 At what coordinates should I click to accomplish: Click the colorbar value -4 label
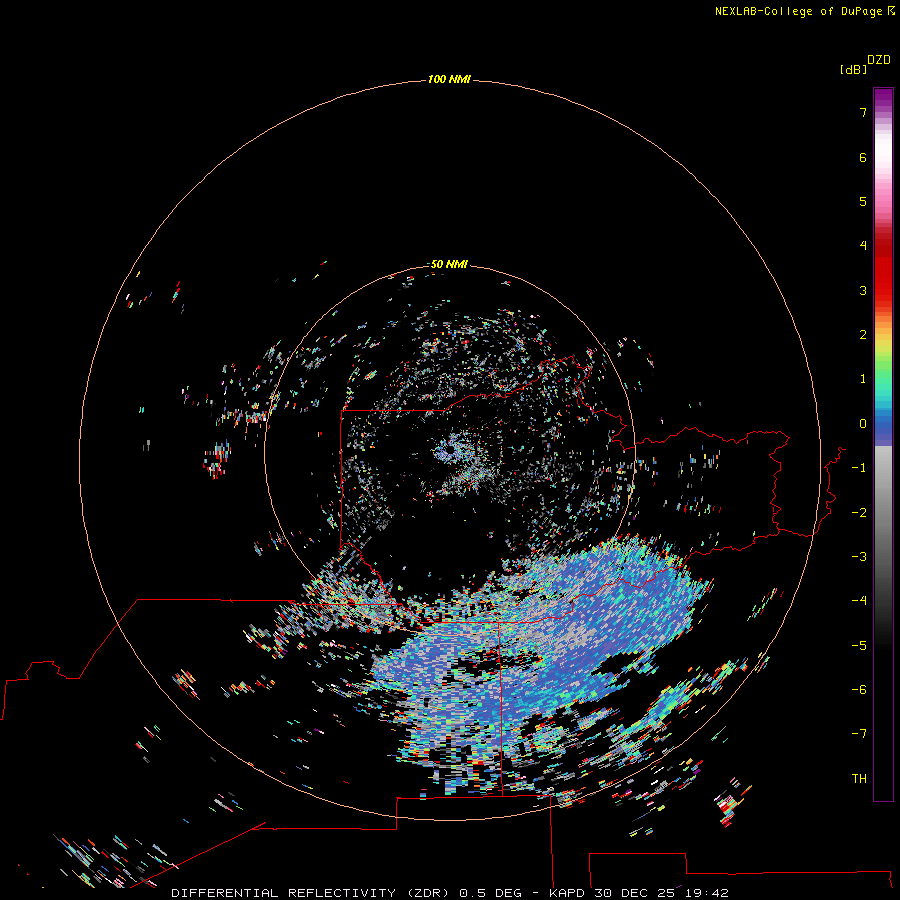pos(859,601)
